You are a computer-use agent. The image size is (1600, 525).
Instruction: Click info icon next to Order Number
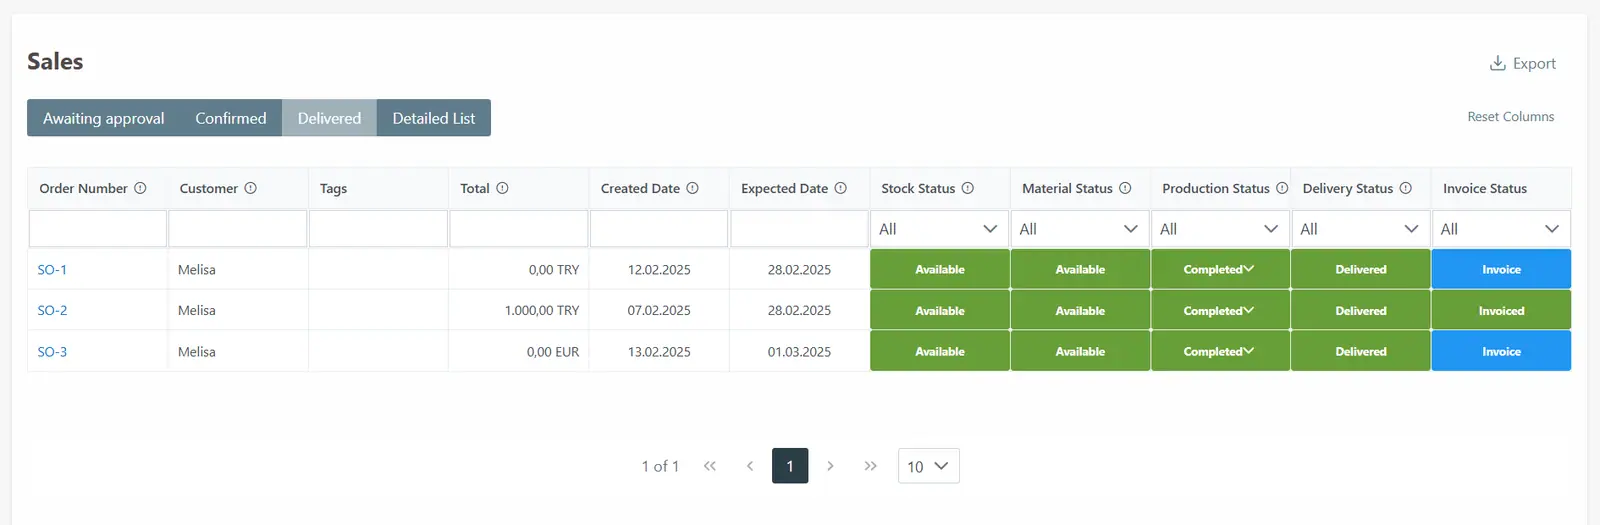click(x=140, y=188)
